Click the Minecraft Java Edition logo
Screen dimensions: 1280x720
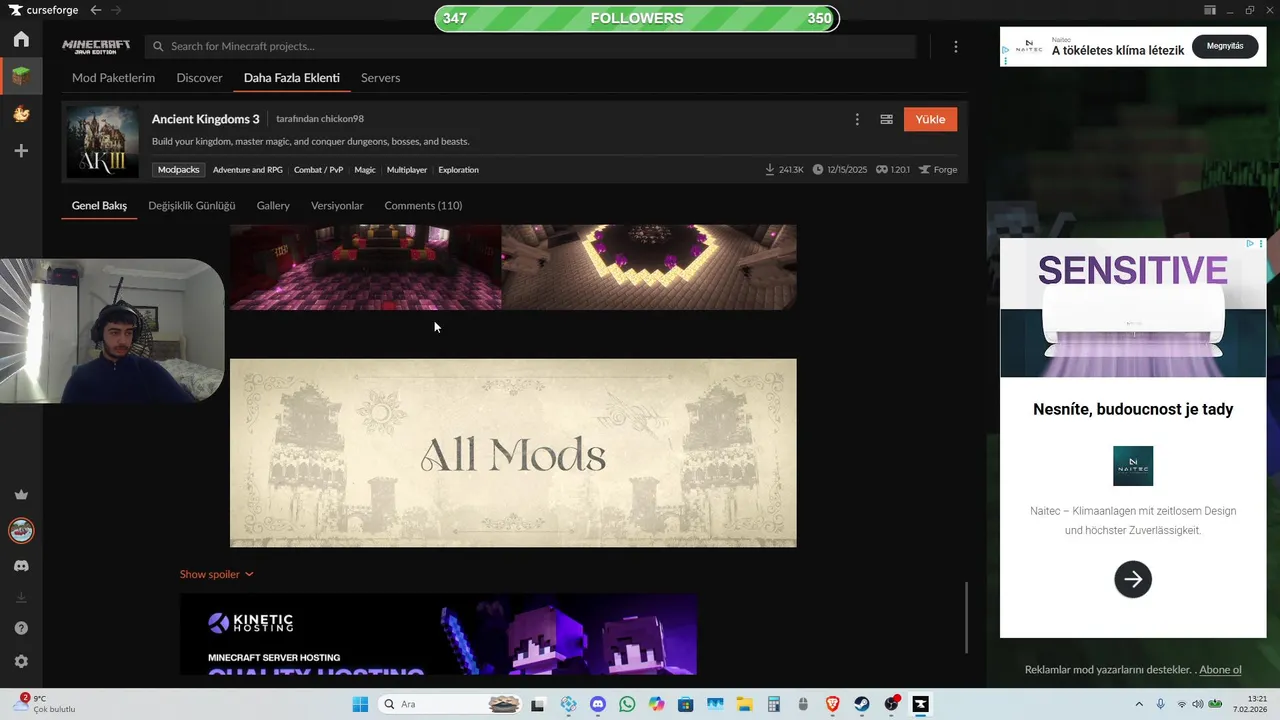click(x=96, y=46)
